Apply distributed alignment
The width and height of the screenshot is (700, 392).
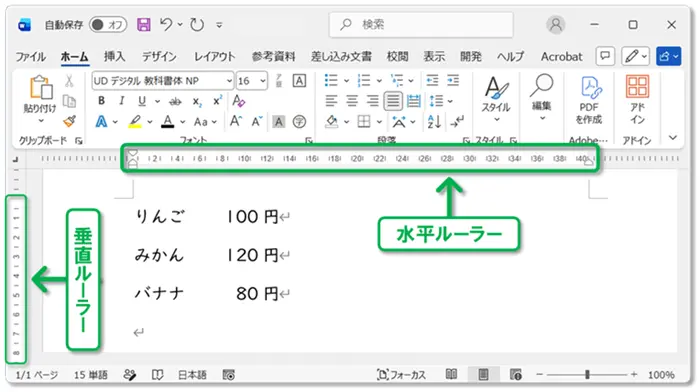point(414,101)
